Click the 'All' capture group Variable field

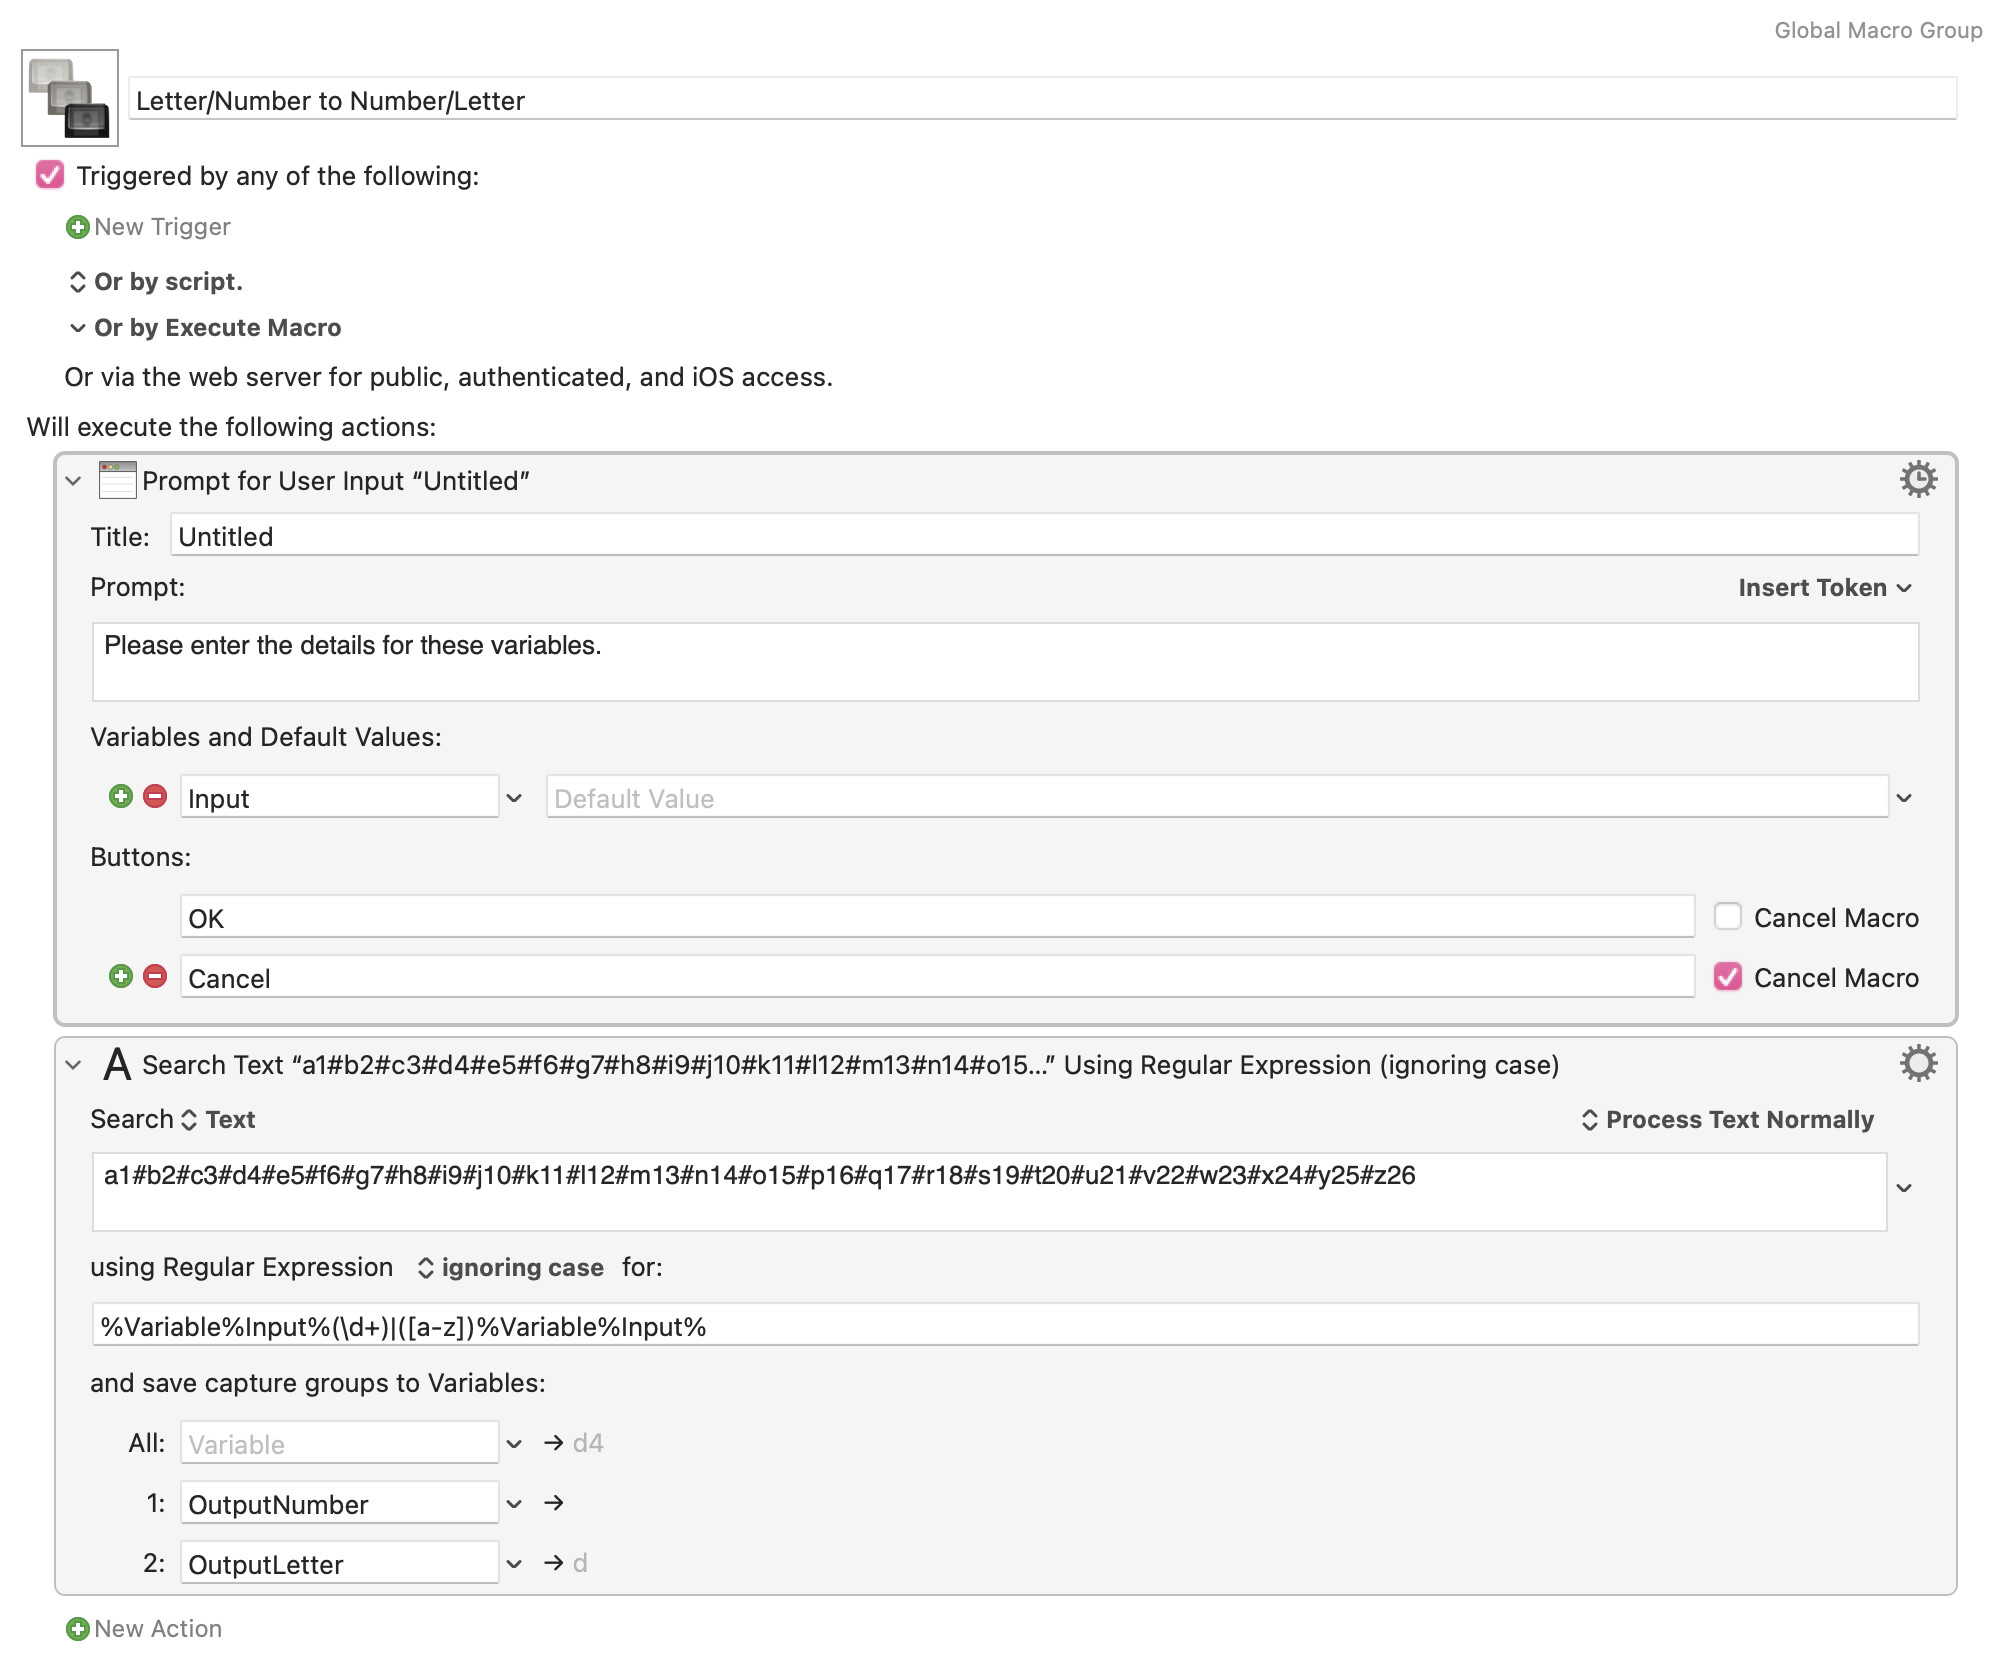(x=339, y=1444)
